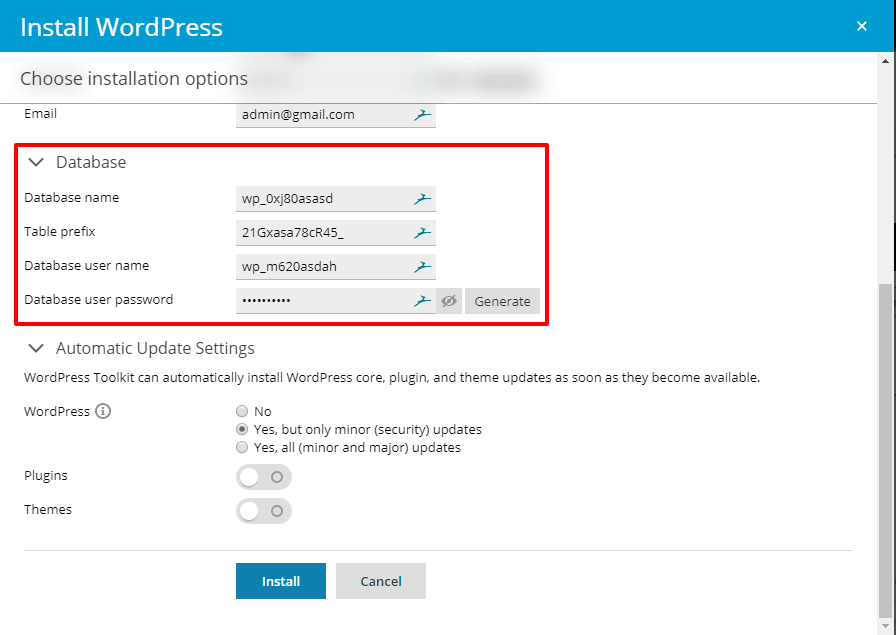The height and width of the screenshot is (635, 896).
Task: Click the autofill icon in Email field
Action: click(x=422, y=115)
